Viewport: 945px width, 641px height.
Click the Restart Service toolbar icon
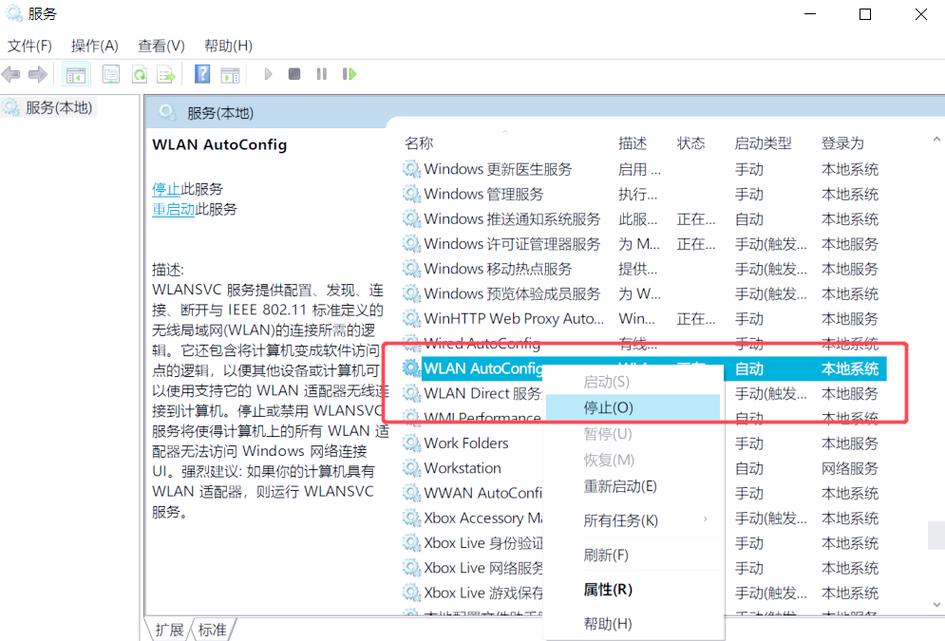350,74
